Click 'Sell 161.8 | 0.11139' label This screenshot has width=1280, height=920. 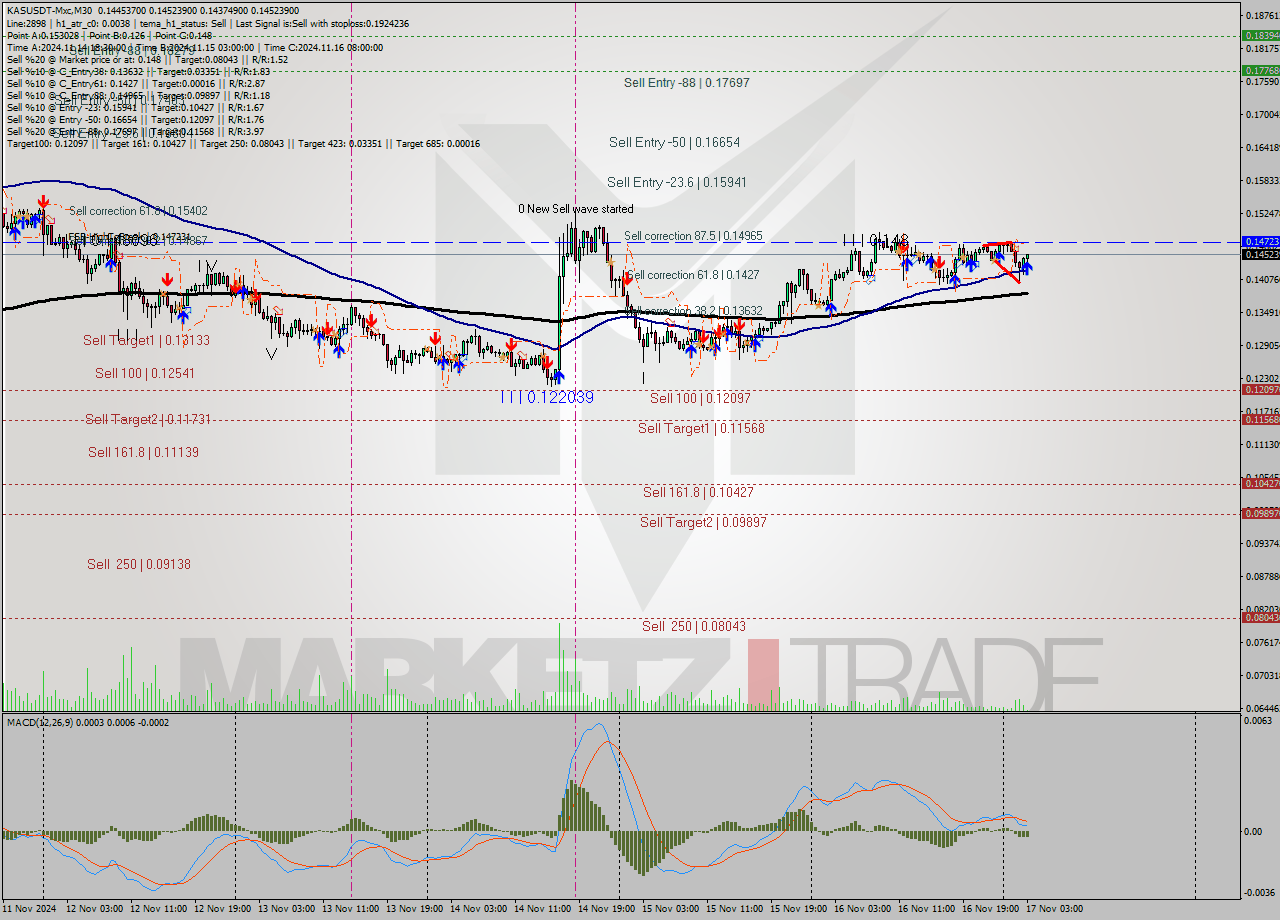143,452
